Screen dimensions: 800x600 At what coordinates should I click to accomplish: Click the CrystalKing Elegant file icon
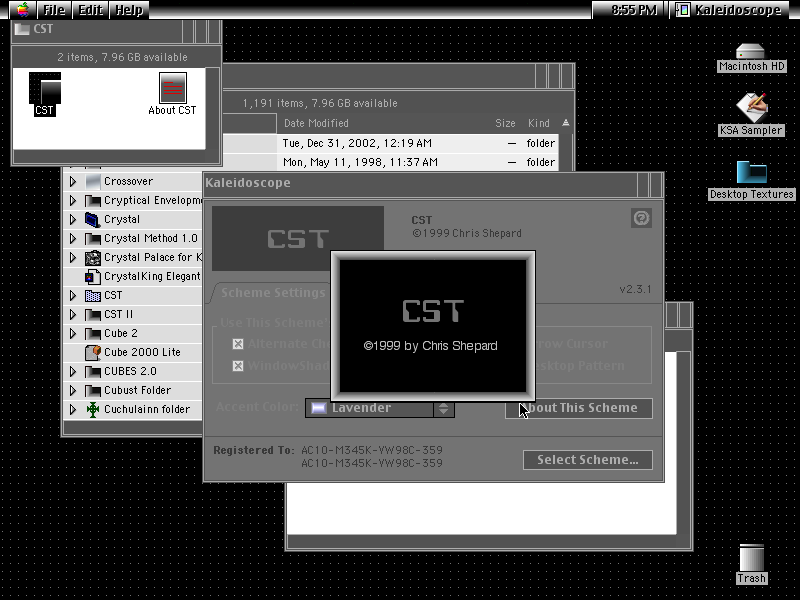(92, 277)
